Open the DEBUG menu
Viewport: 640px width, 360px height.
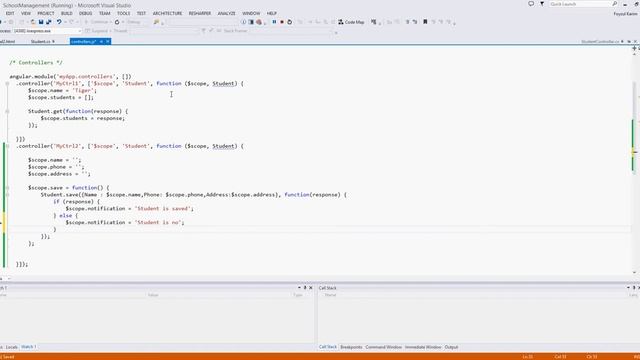85,13
